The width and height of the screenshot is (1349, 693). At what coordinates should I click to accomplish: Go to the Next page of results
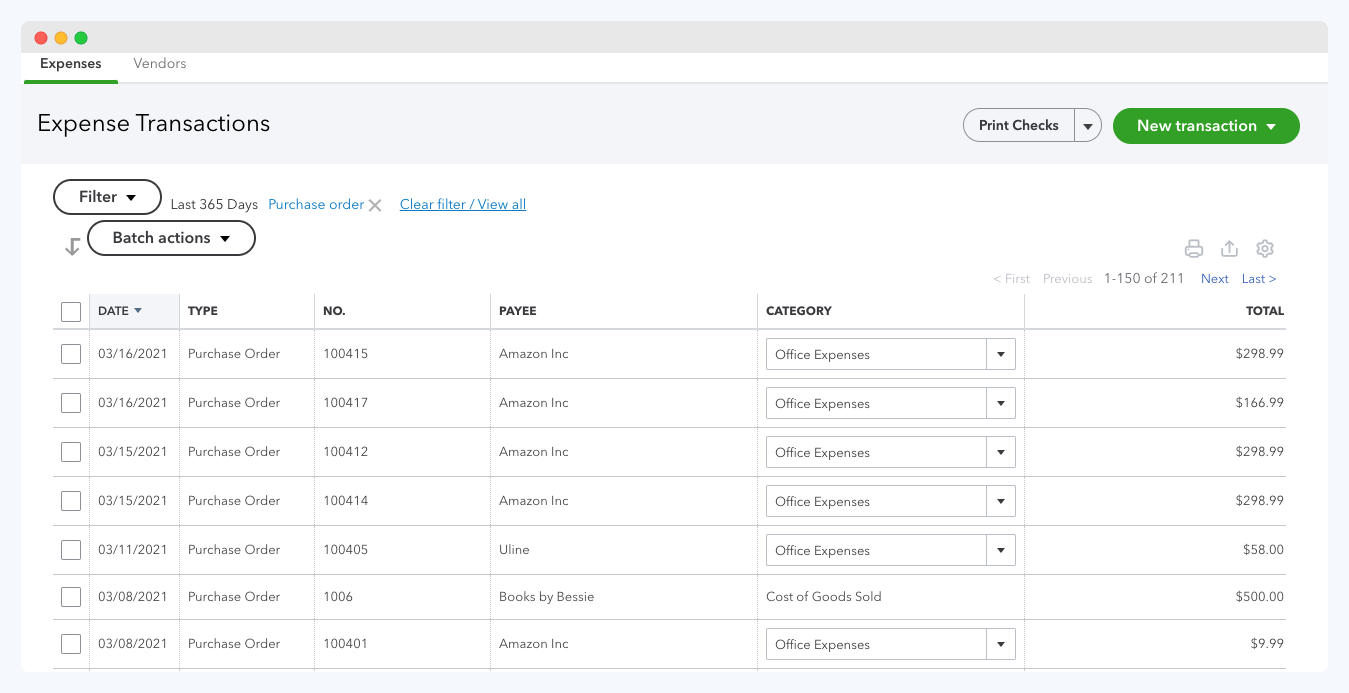click(1214, 278)
